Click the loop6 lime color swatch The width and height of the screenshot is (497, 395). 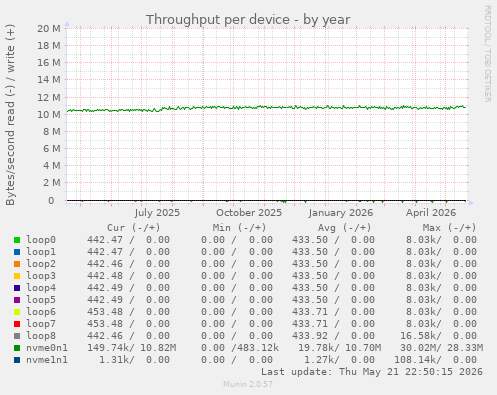17,312
